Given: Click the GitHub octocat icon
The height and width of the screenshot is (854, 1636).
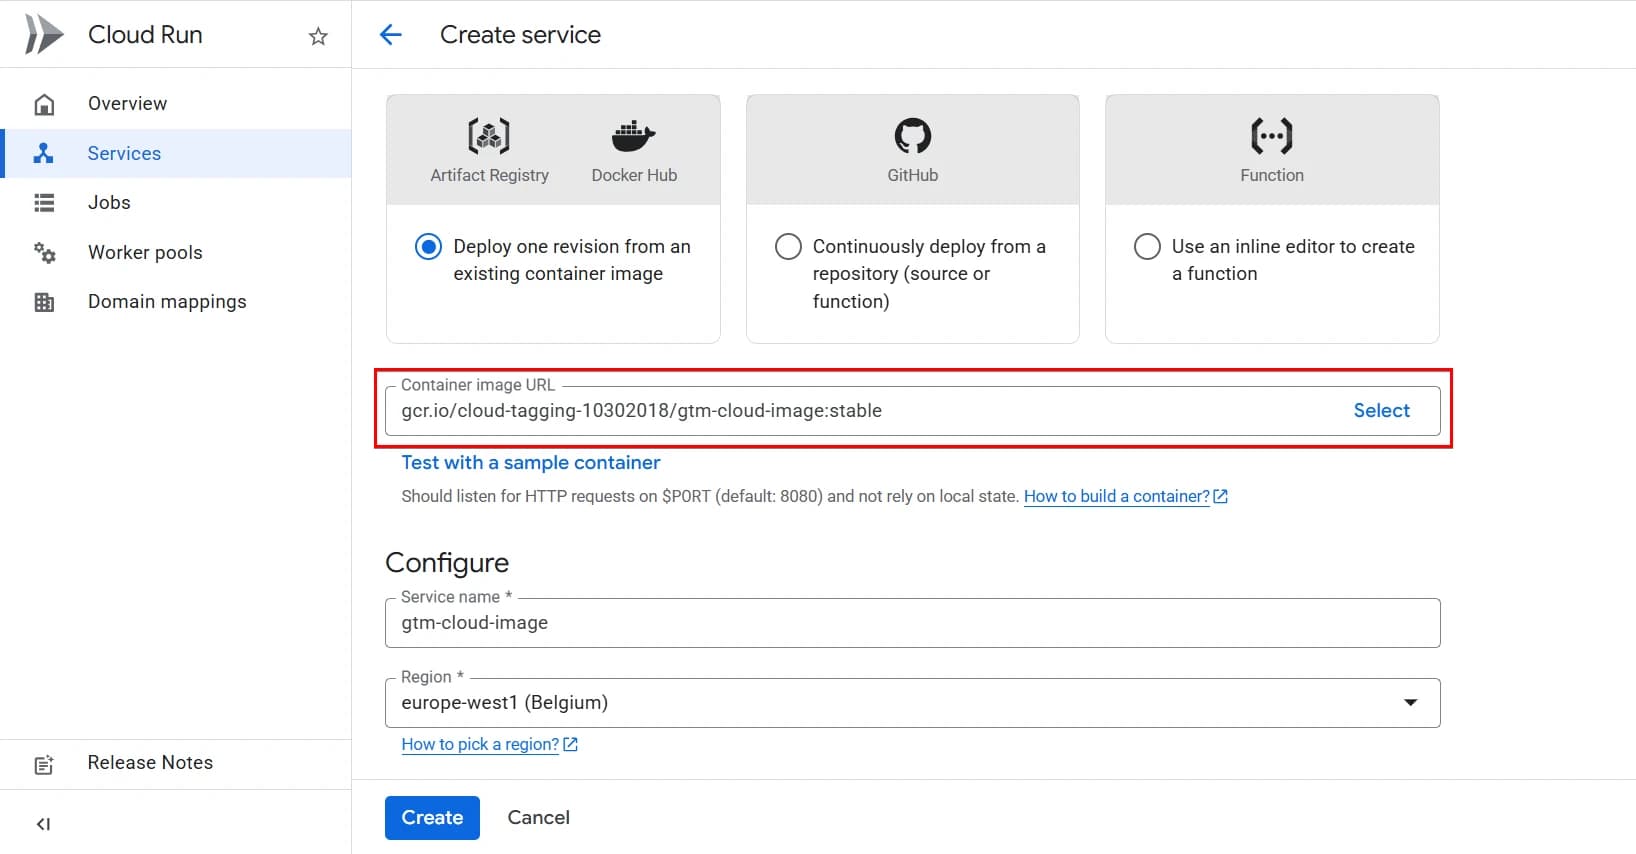Looking at the screenshot, I should point(912,135).
